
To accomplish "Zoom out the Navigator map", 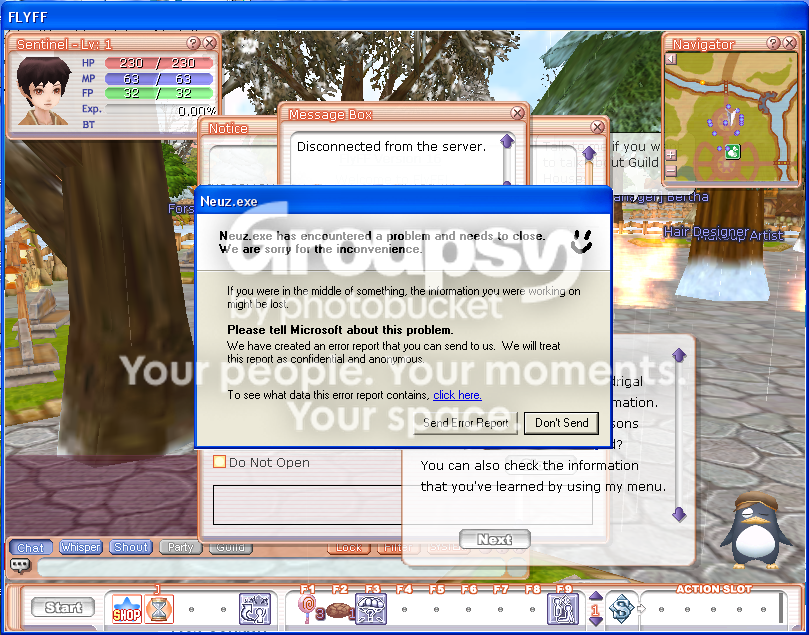I will point(671,171).
